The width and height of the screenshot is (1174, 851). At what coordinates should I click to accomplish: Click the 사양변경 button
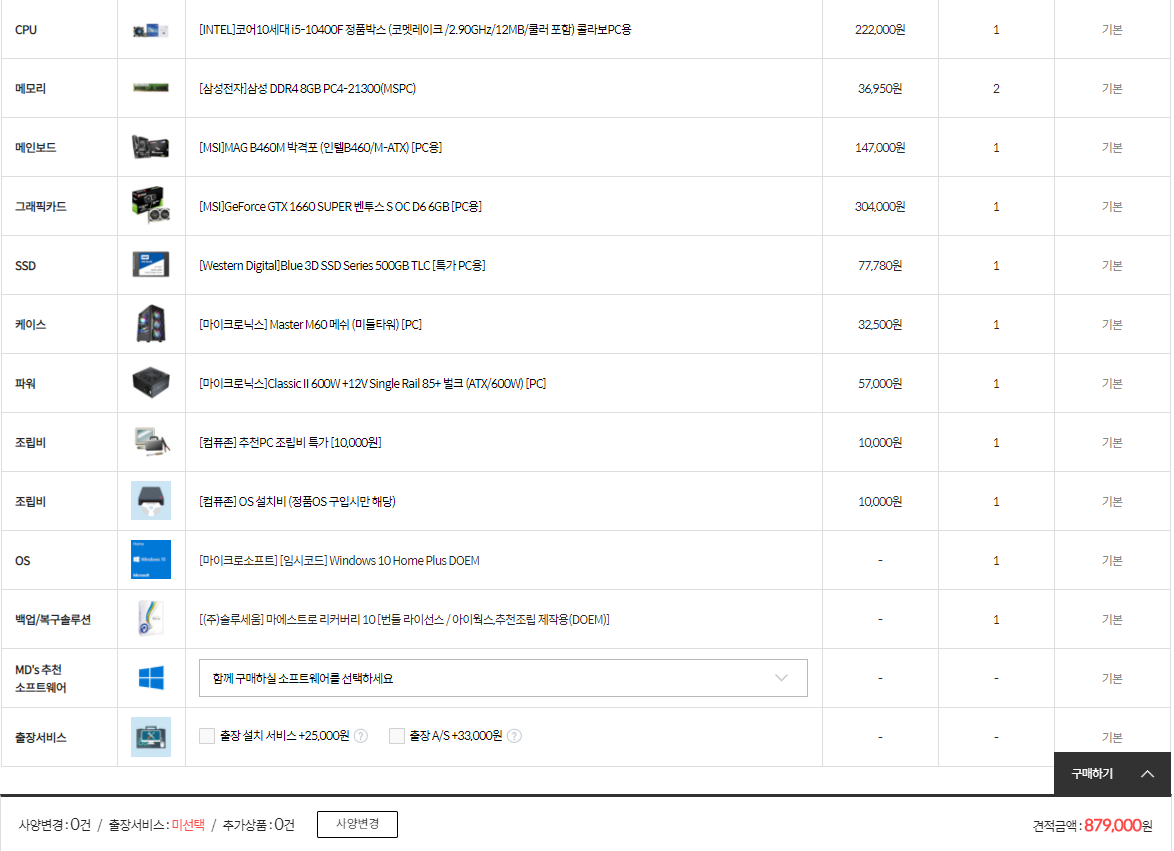[357, 824]
